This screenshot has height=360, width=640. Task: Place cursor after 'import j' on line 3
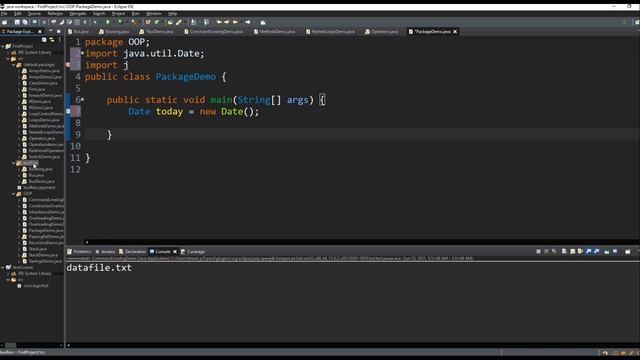click(x=129, y=65)
